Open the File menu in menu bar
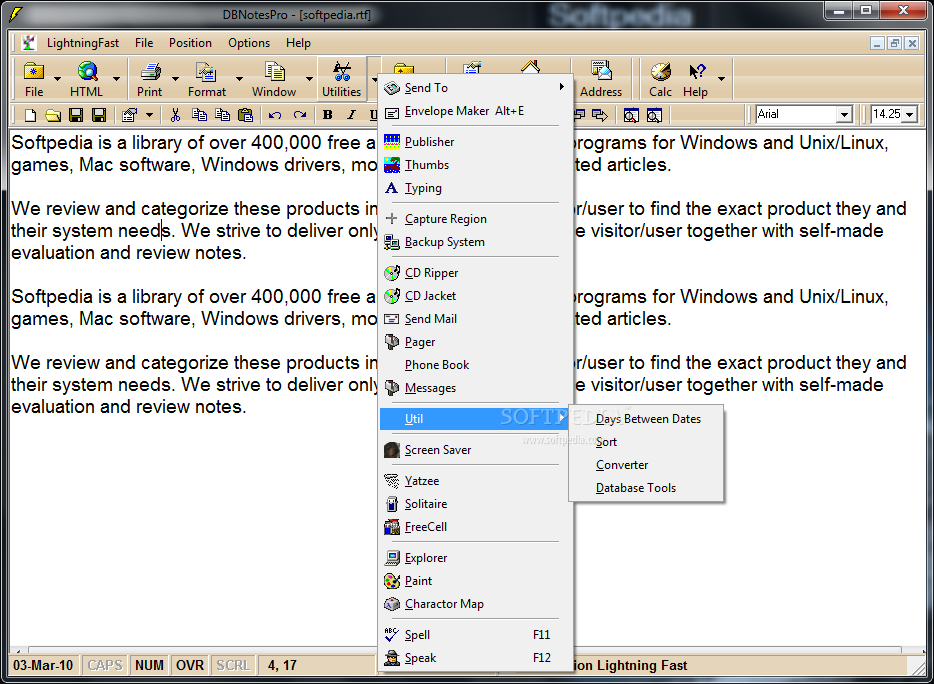Image resolution: width=934 pixels, height=684 pixels. pyautogui.click(x=144, y=43)
